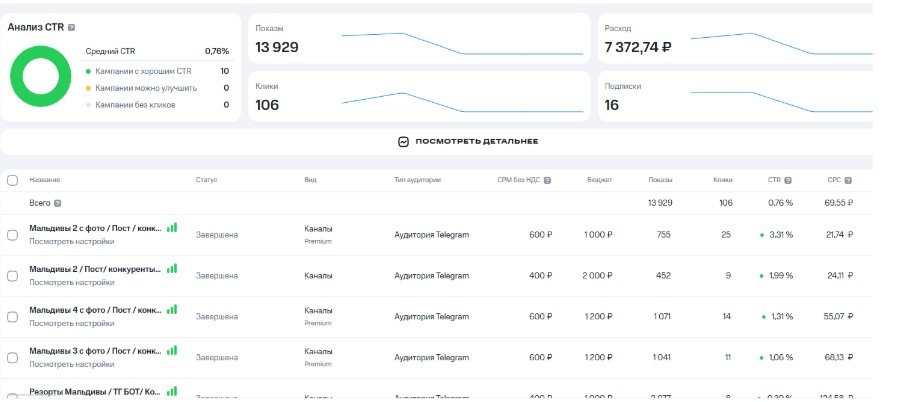Click help icon next to Анализ CTR

pos(71,28)
